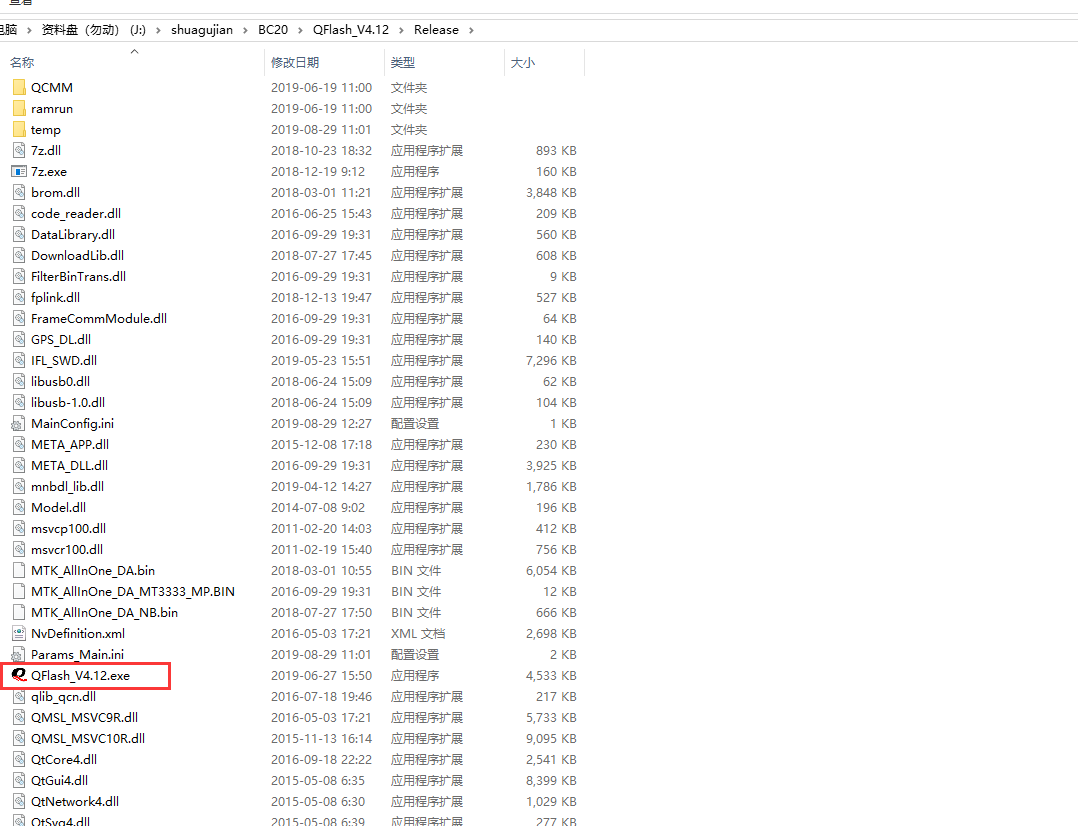The image size is (1078, 826).
Task: Click the brom.dll file icon
Action: [19, 193]
